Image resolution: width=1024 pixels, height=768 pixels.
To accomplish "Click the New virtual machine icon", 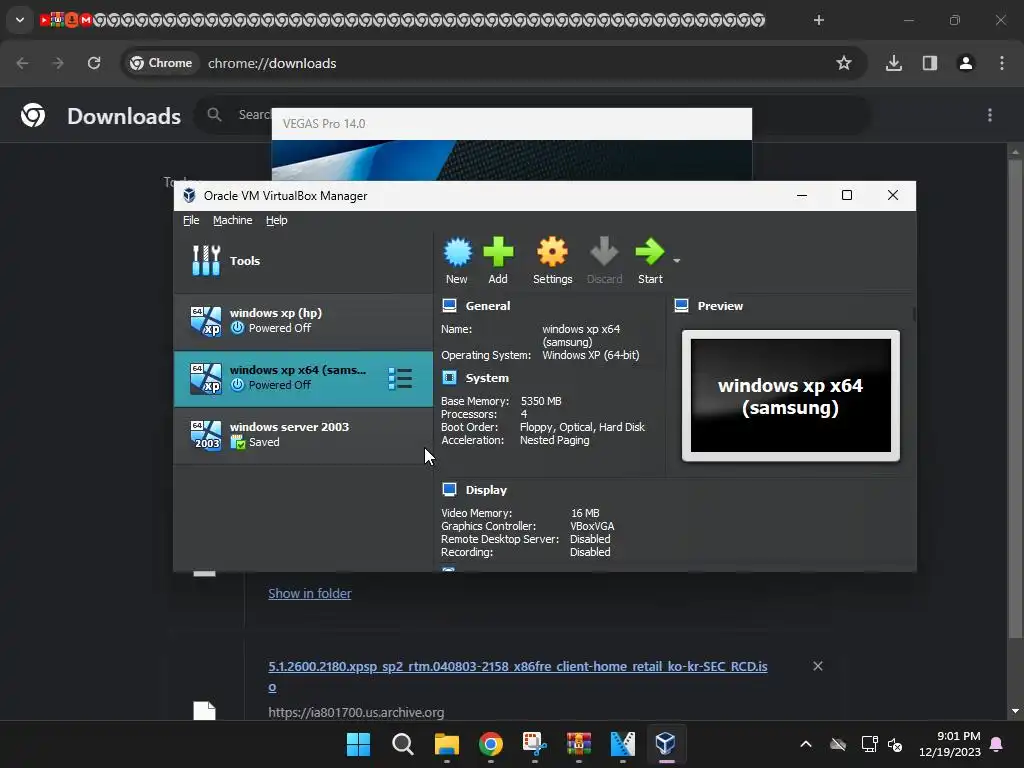I will [457, 252].
